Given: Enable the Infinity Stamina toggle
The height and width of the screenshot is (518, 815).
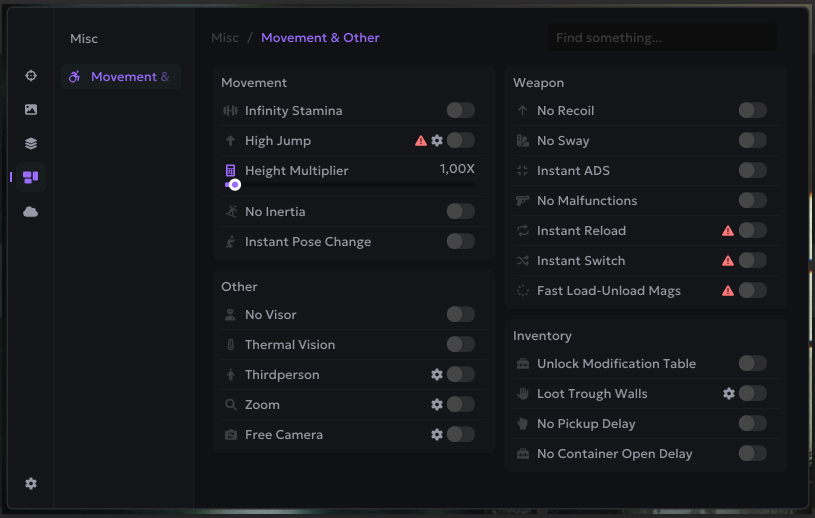Looking at the screenshot, I should point(460,111).
